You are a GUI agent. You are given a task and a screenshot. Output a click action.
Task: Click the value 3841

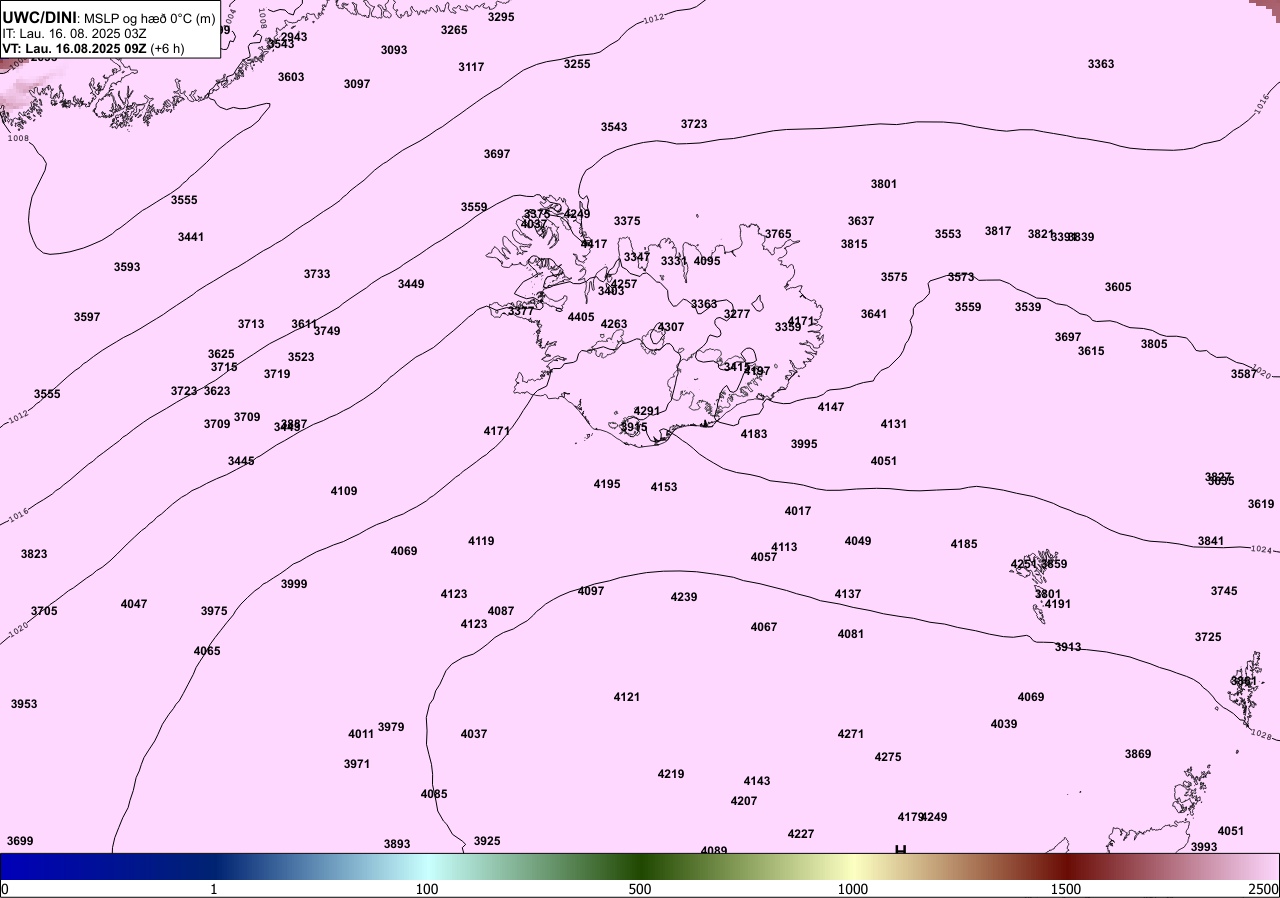[x=1211, y=541]
